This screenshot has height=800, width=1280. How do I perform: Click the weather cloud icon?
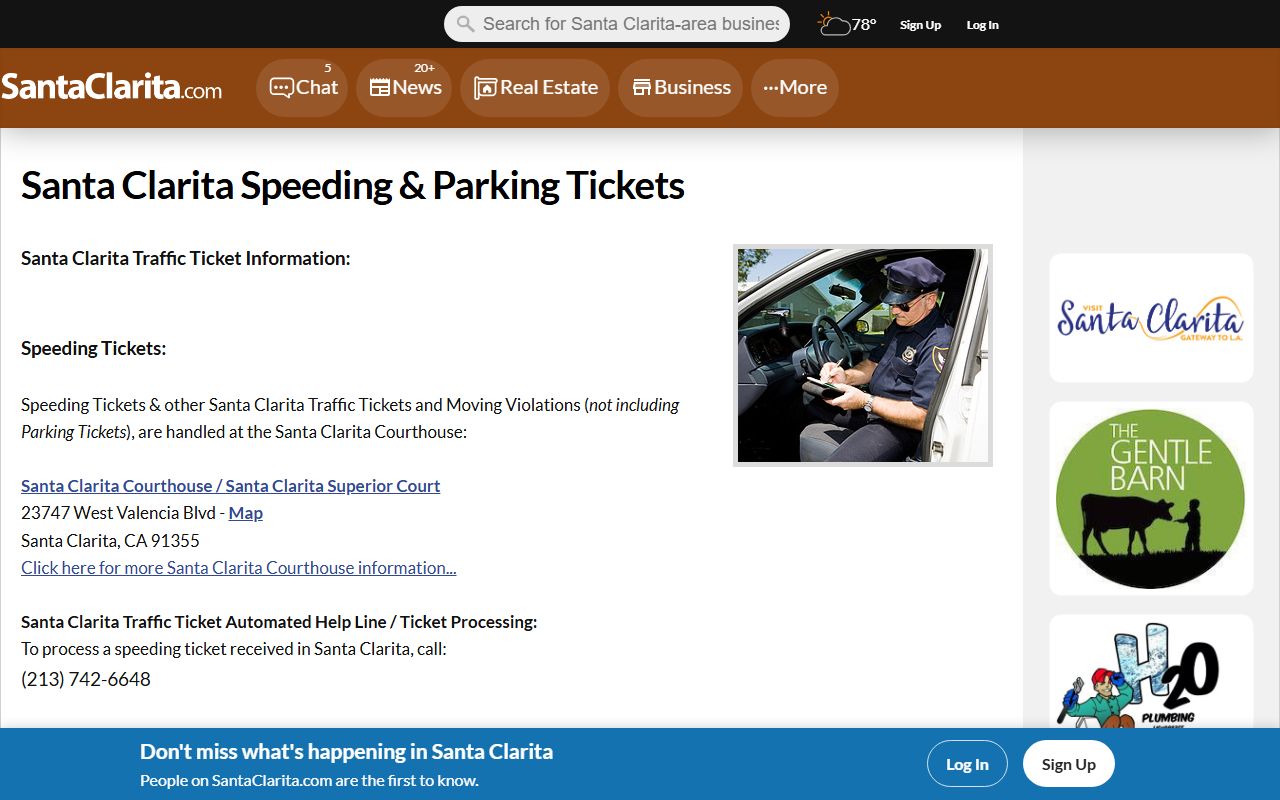(833, 24)
